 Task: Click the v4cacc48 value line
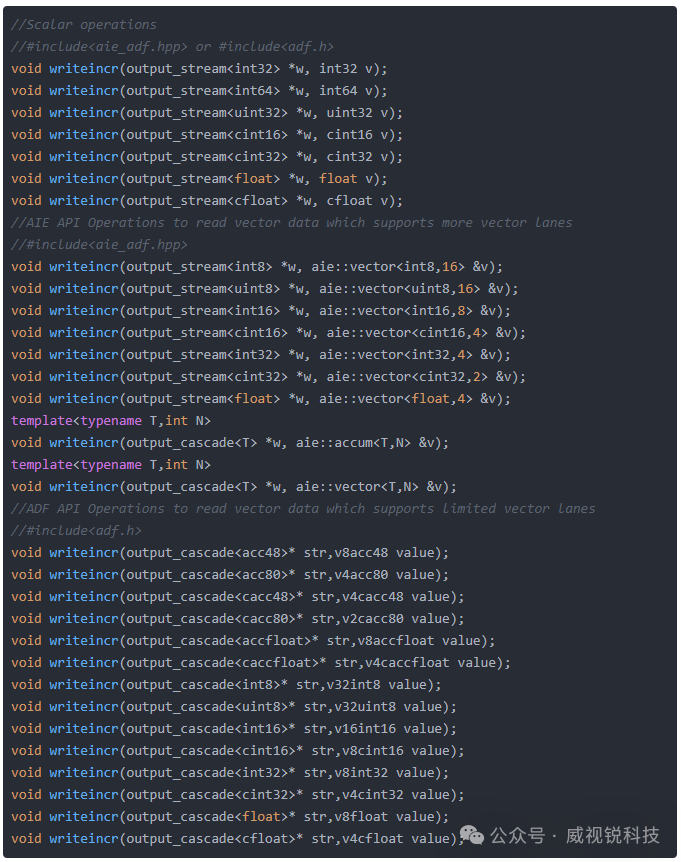[237, 596]
